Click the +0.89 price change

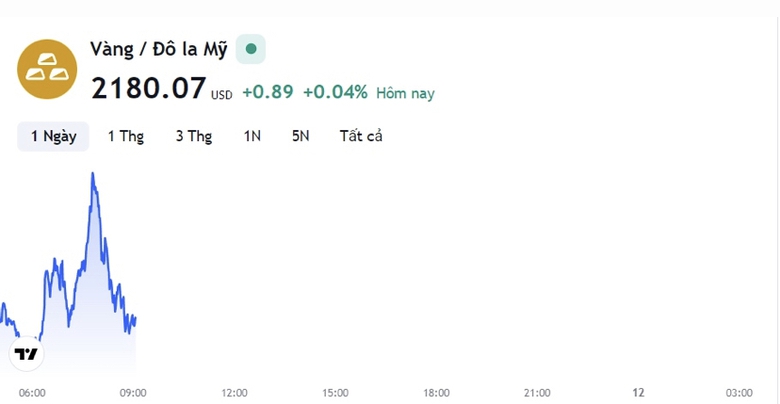pyautogui.click(x=267, y=92)
